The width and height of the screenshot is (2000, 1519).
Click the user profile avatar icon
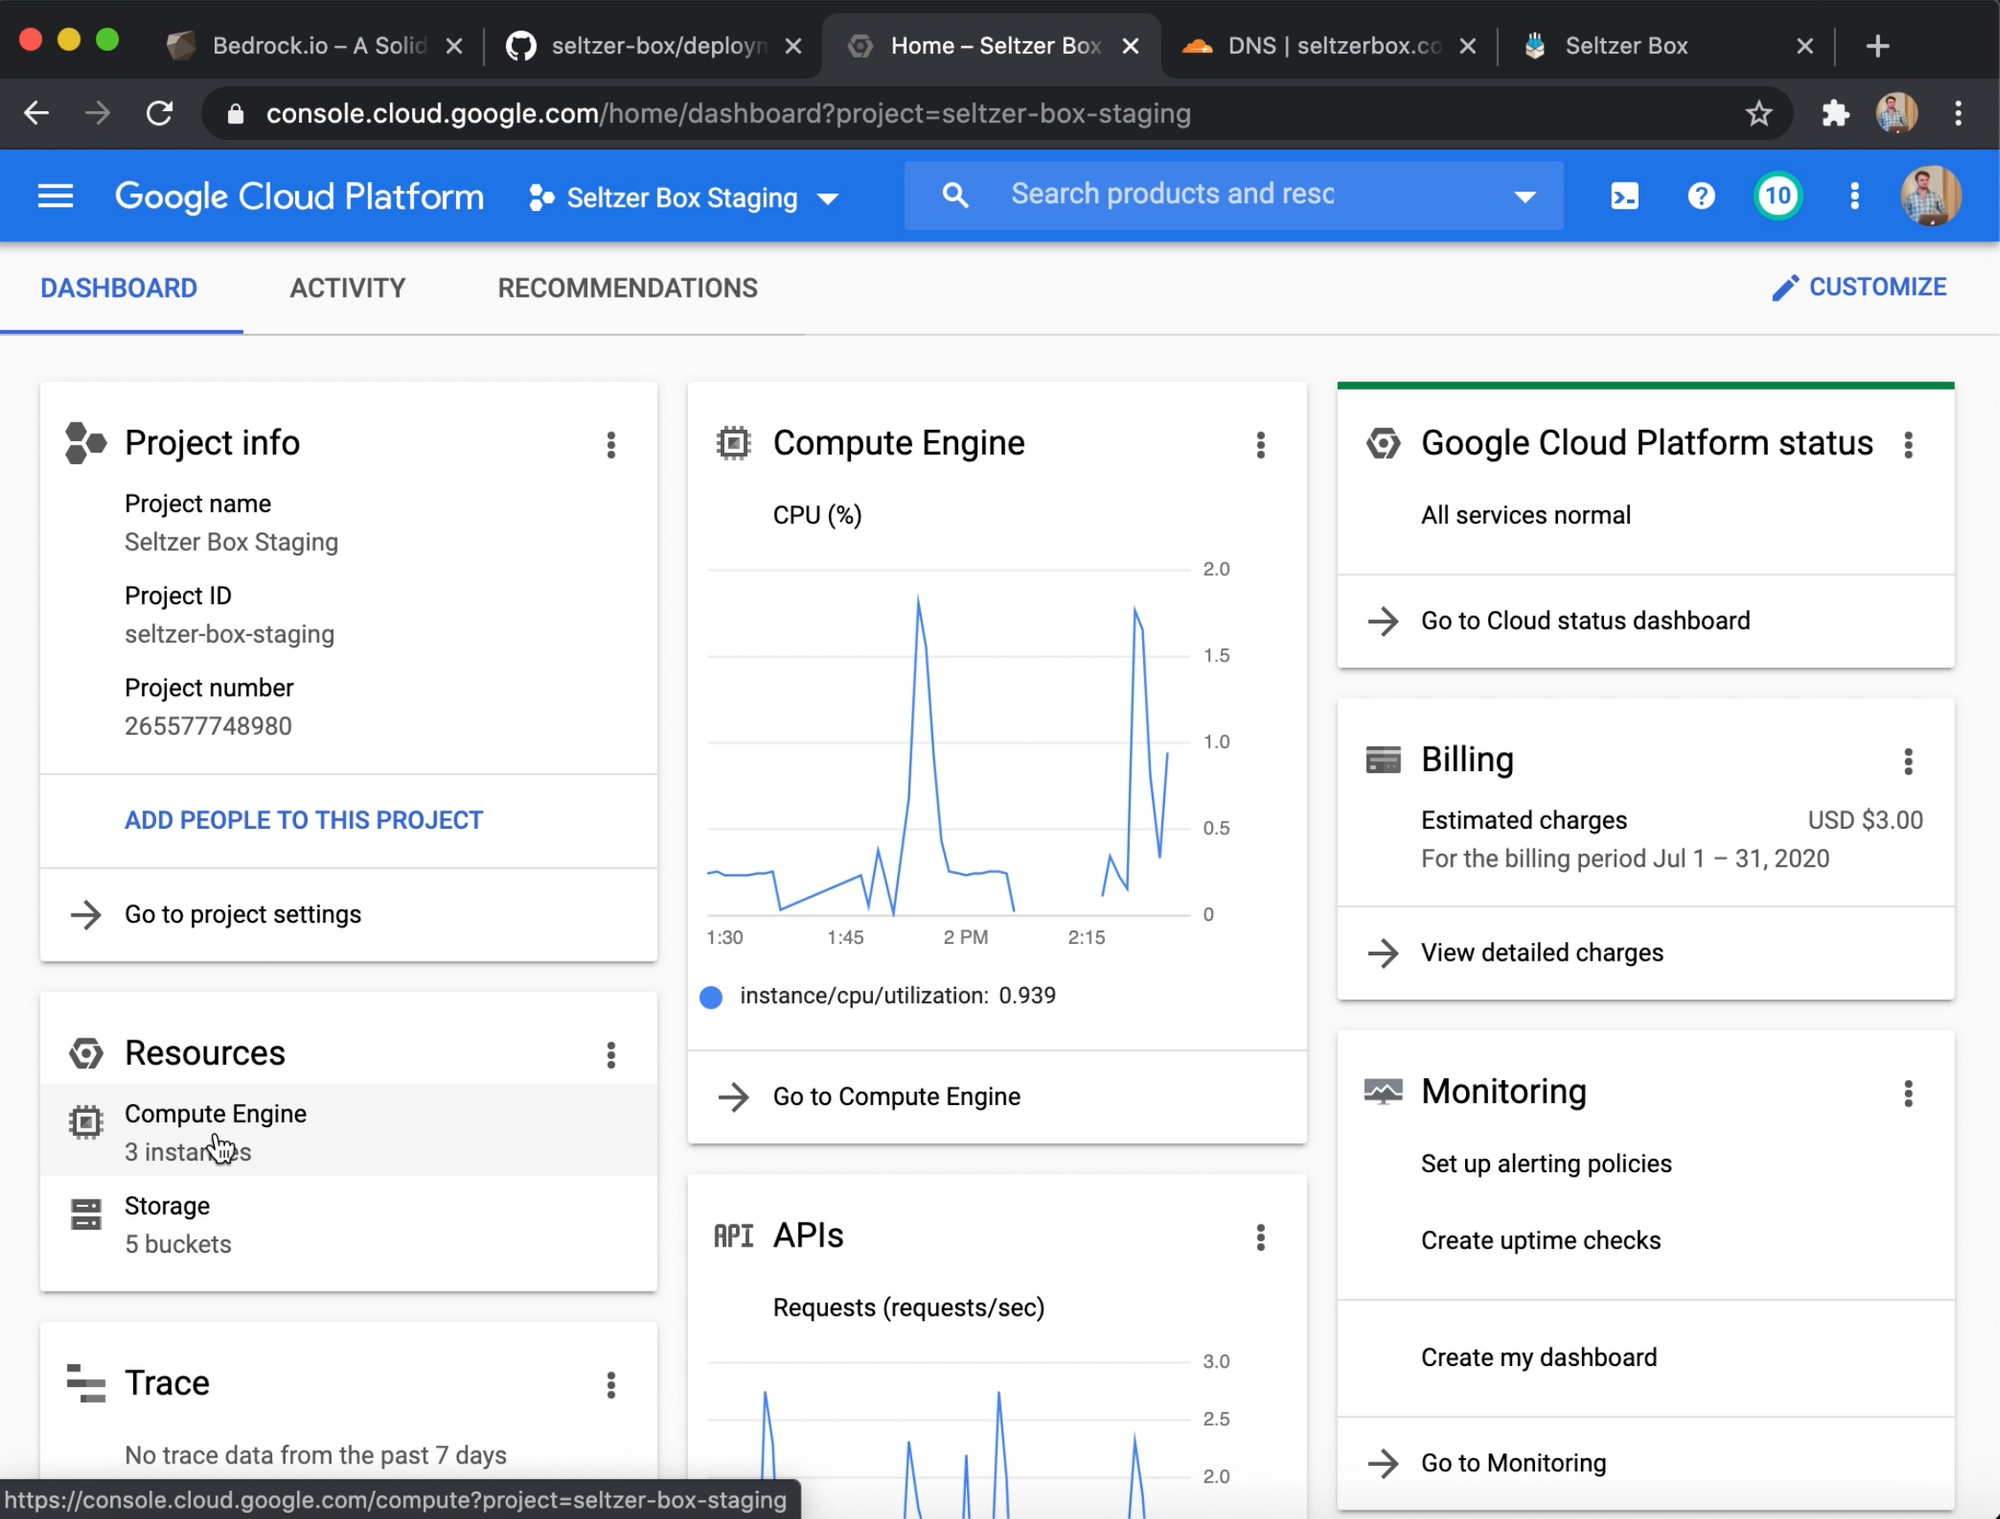click(x=1930, y=195)
